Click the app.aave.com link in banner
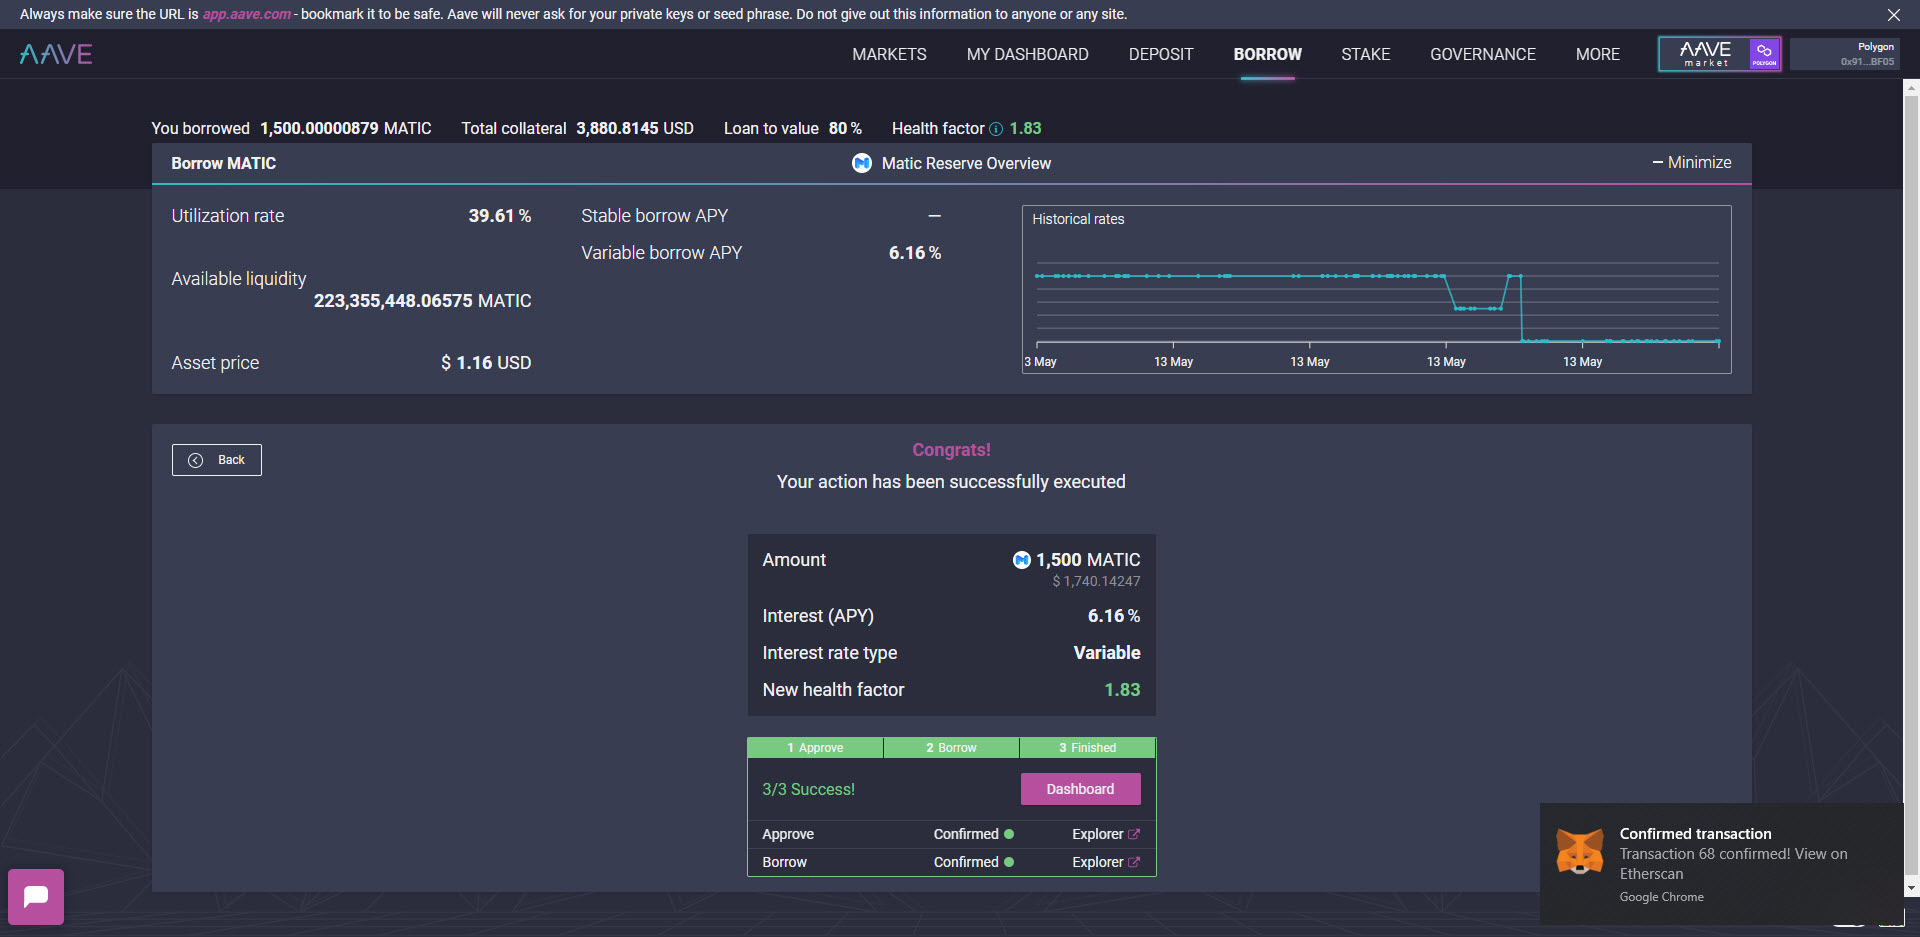1920x937 pixels. coord(246,14)
